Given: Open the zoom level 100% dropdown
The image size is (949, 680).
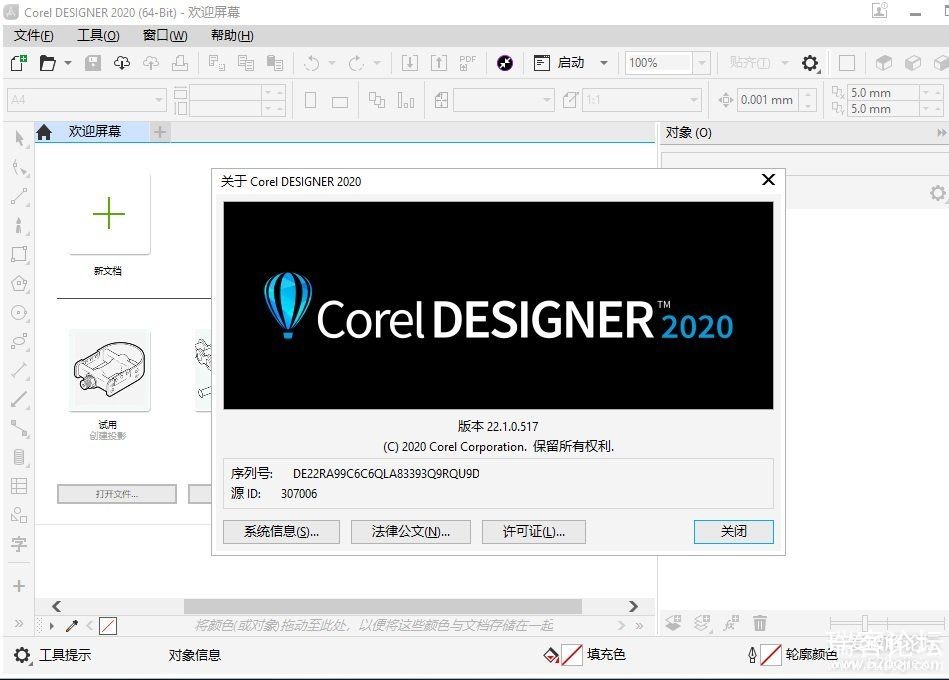Looking at the screenshot, I should 701,63.
